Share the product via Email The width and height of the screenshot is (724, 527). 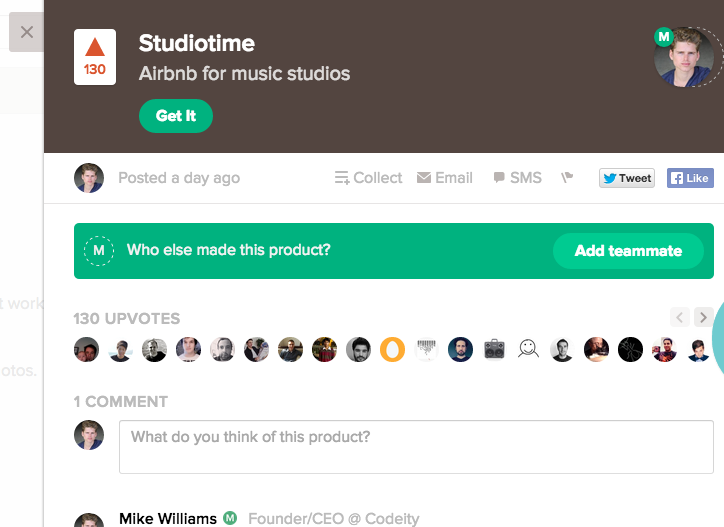point(444,178)
